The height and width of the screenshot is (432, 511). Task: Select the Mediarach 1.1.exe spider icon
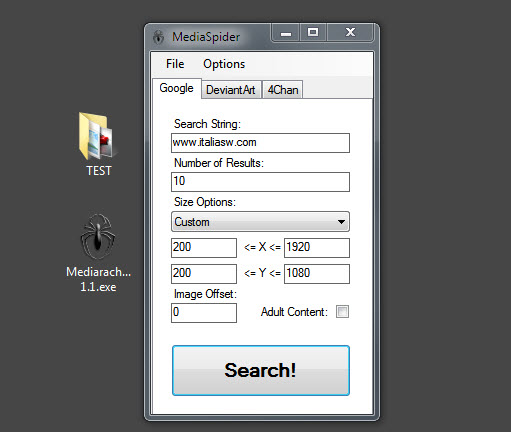98,237
